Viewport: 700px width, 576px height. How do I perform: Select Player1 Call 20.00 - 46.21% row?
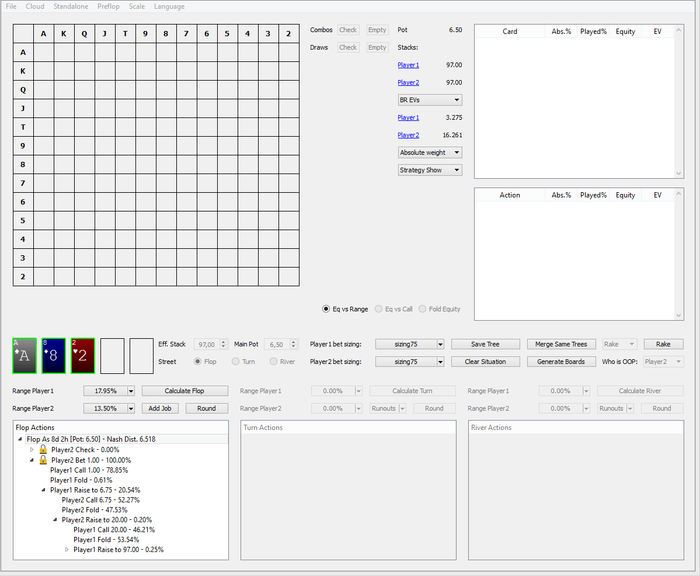pos(114,530)
